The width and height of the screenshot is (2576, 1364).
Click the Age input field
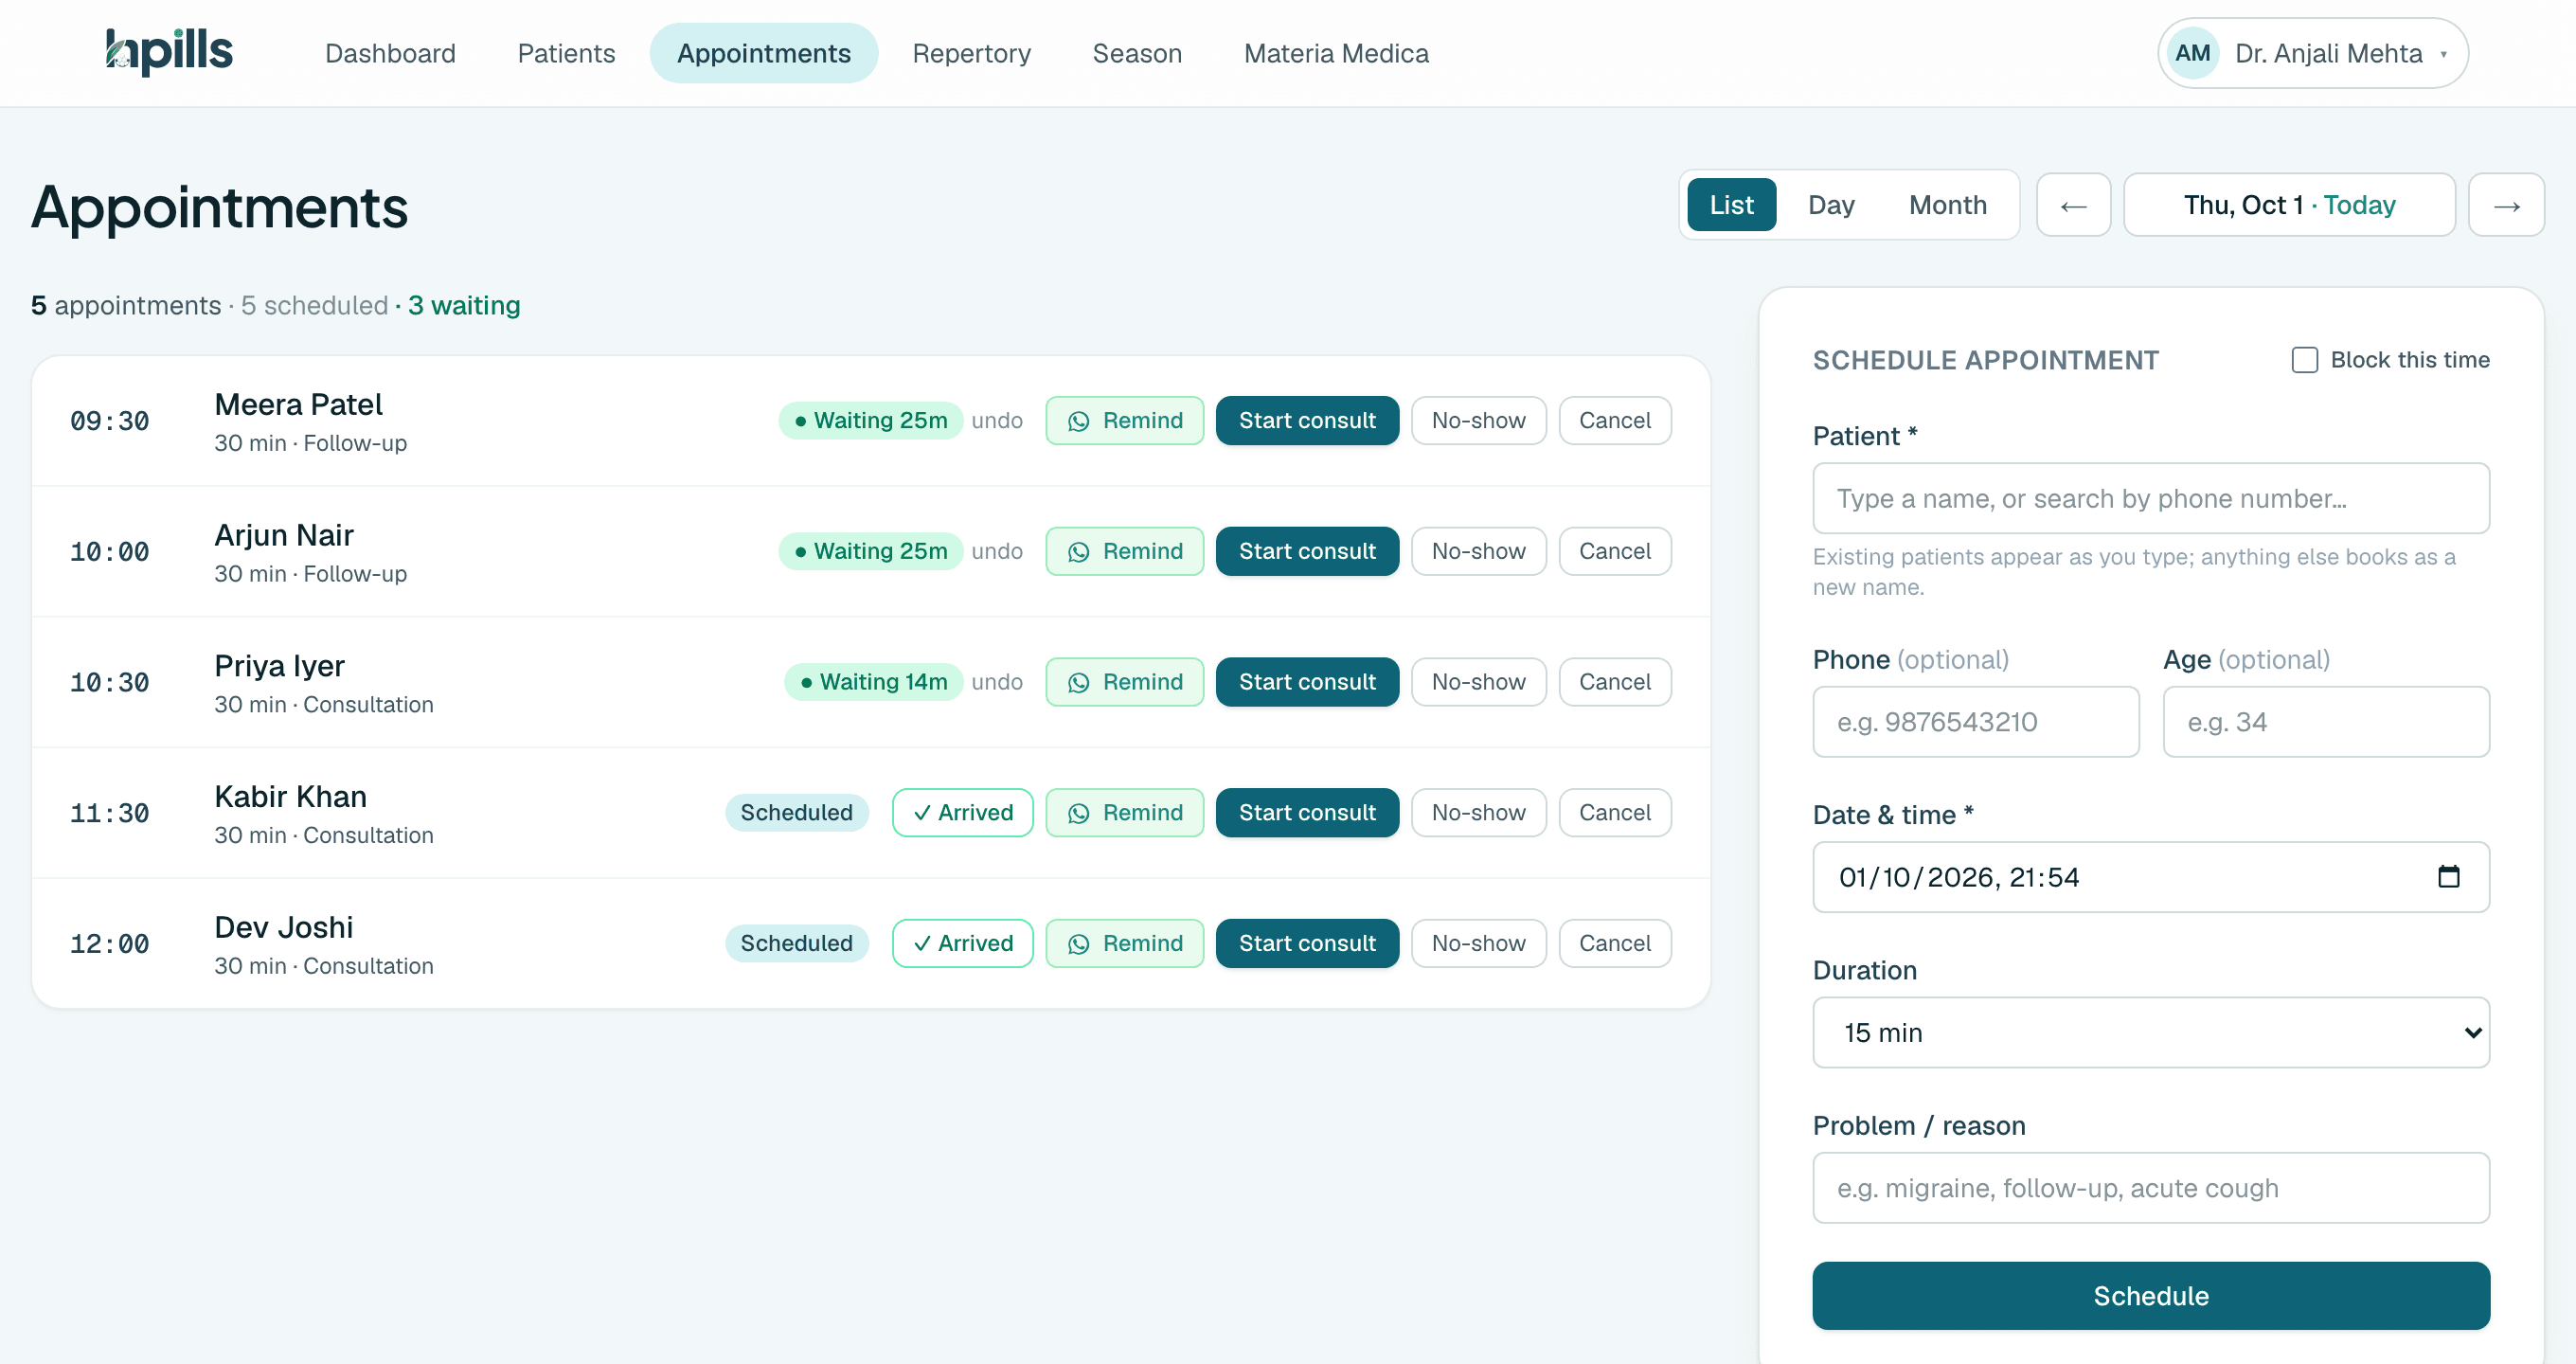coord(2326,722)
